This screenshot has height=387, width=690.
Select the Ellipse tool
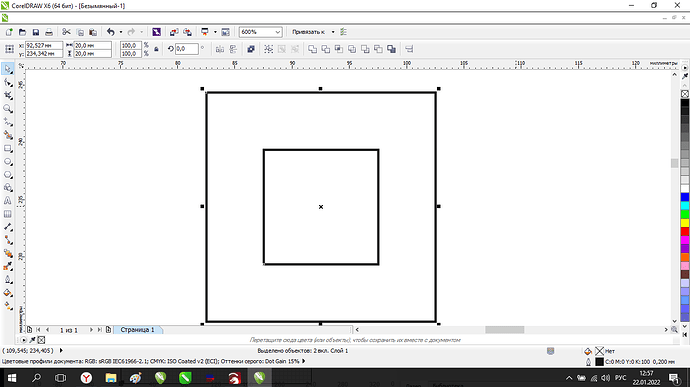click(7, 162)
